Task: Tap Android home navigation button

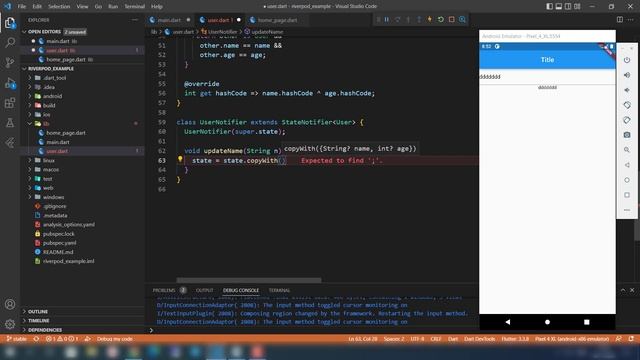Action: 547,322
